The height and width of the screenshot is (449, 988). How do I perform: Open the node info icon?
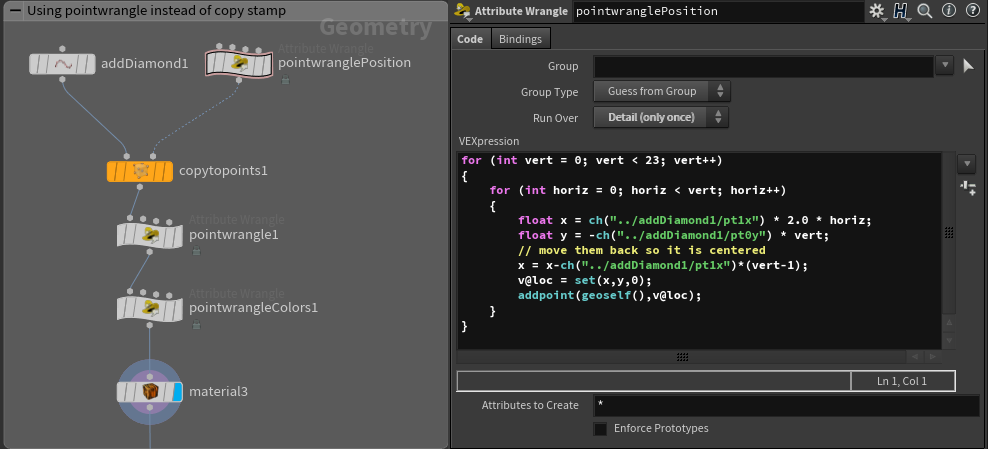pos(947,12)
